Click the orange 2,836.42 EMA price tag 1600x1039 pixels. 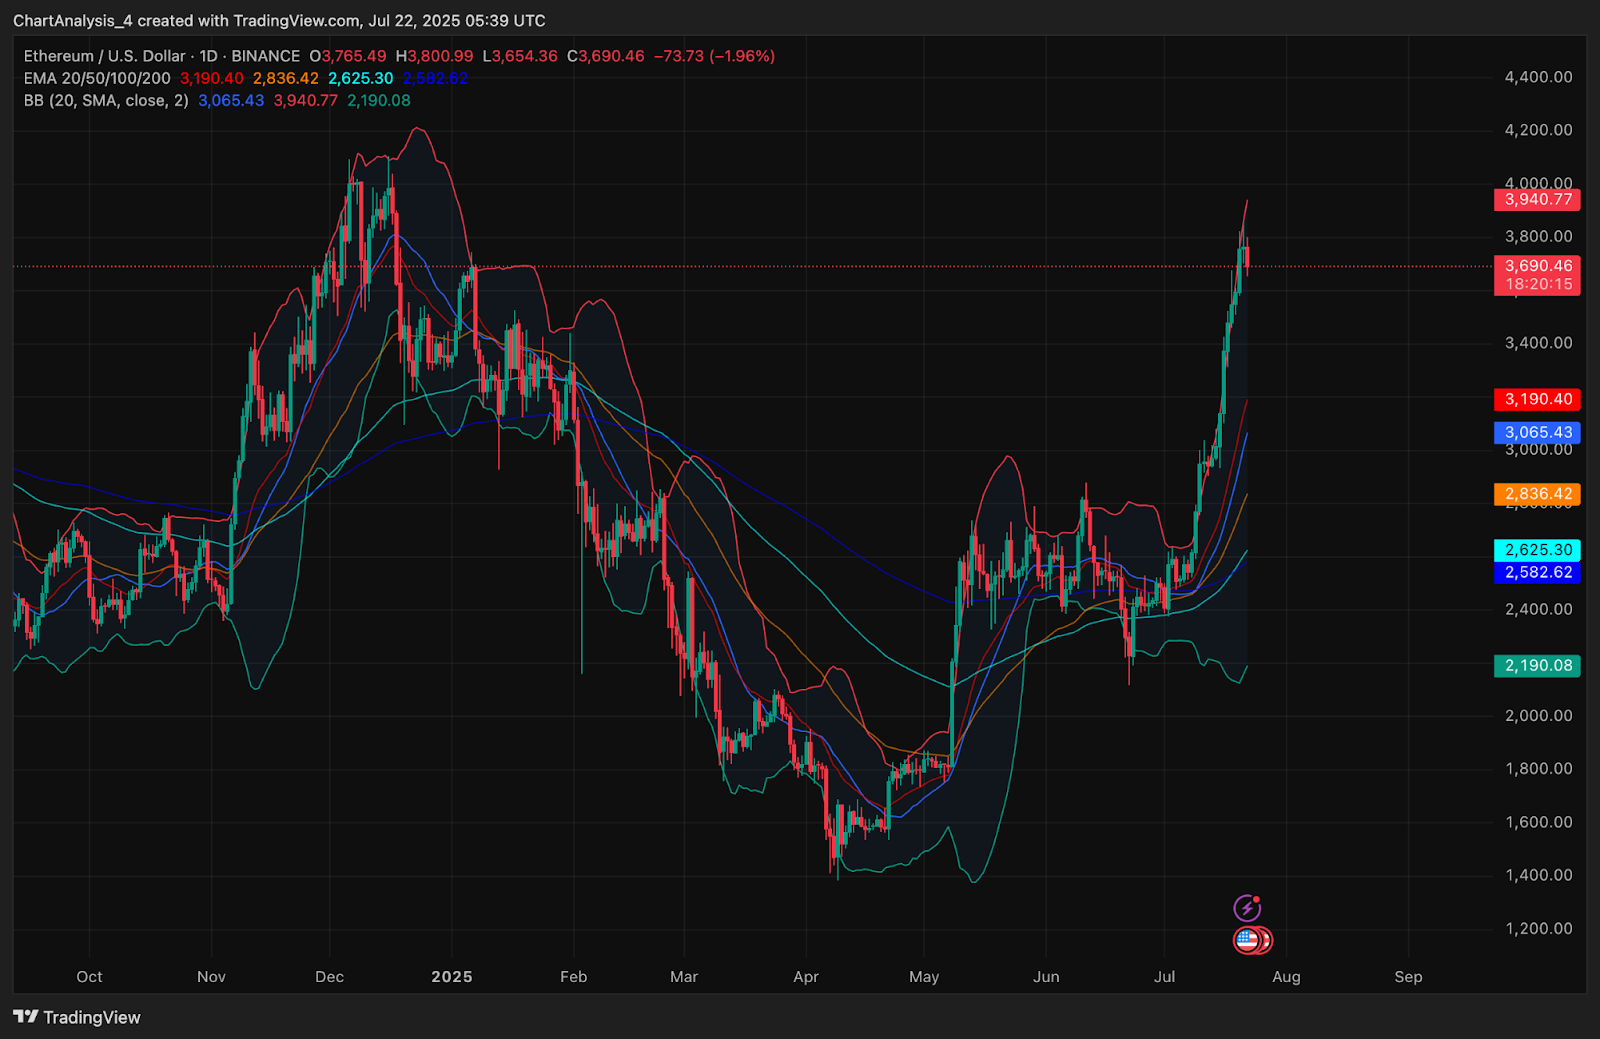pos(1537,494)
